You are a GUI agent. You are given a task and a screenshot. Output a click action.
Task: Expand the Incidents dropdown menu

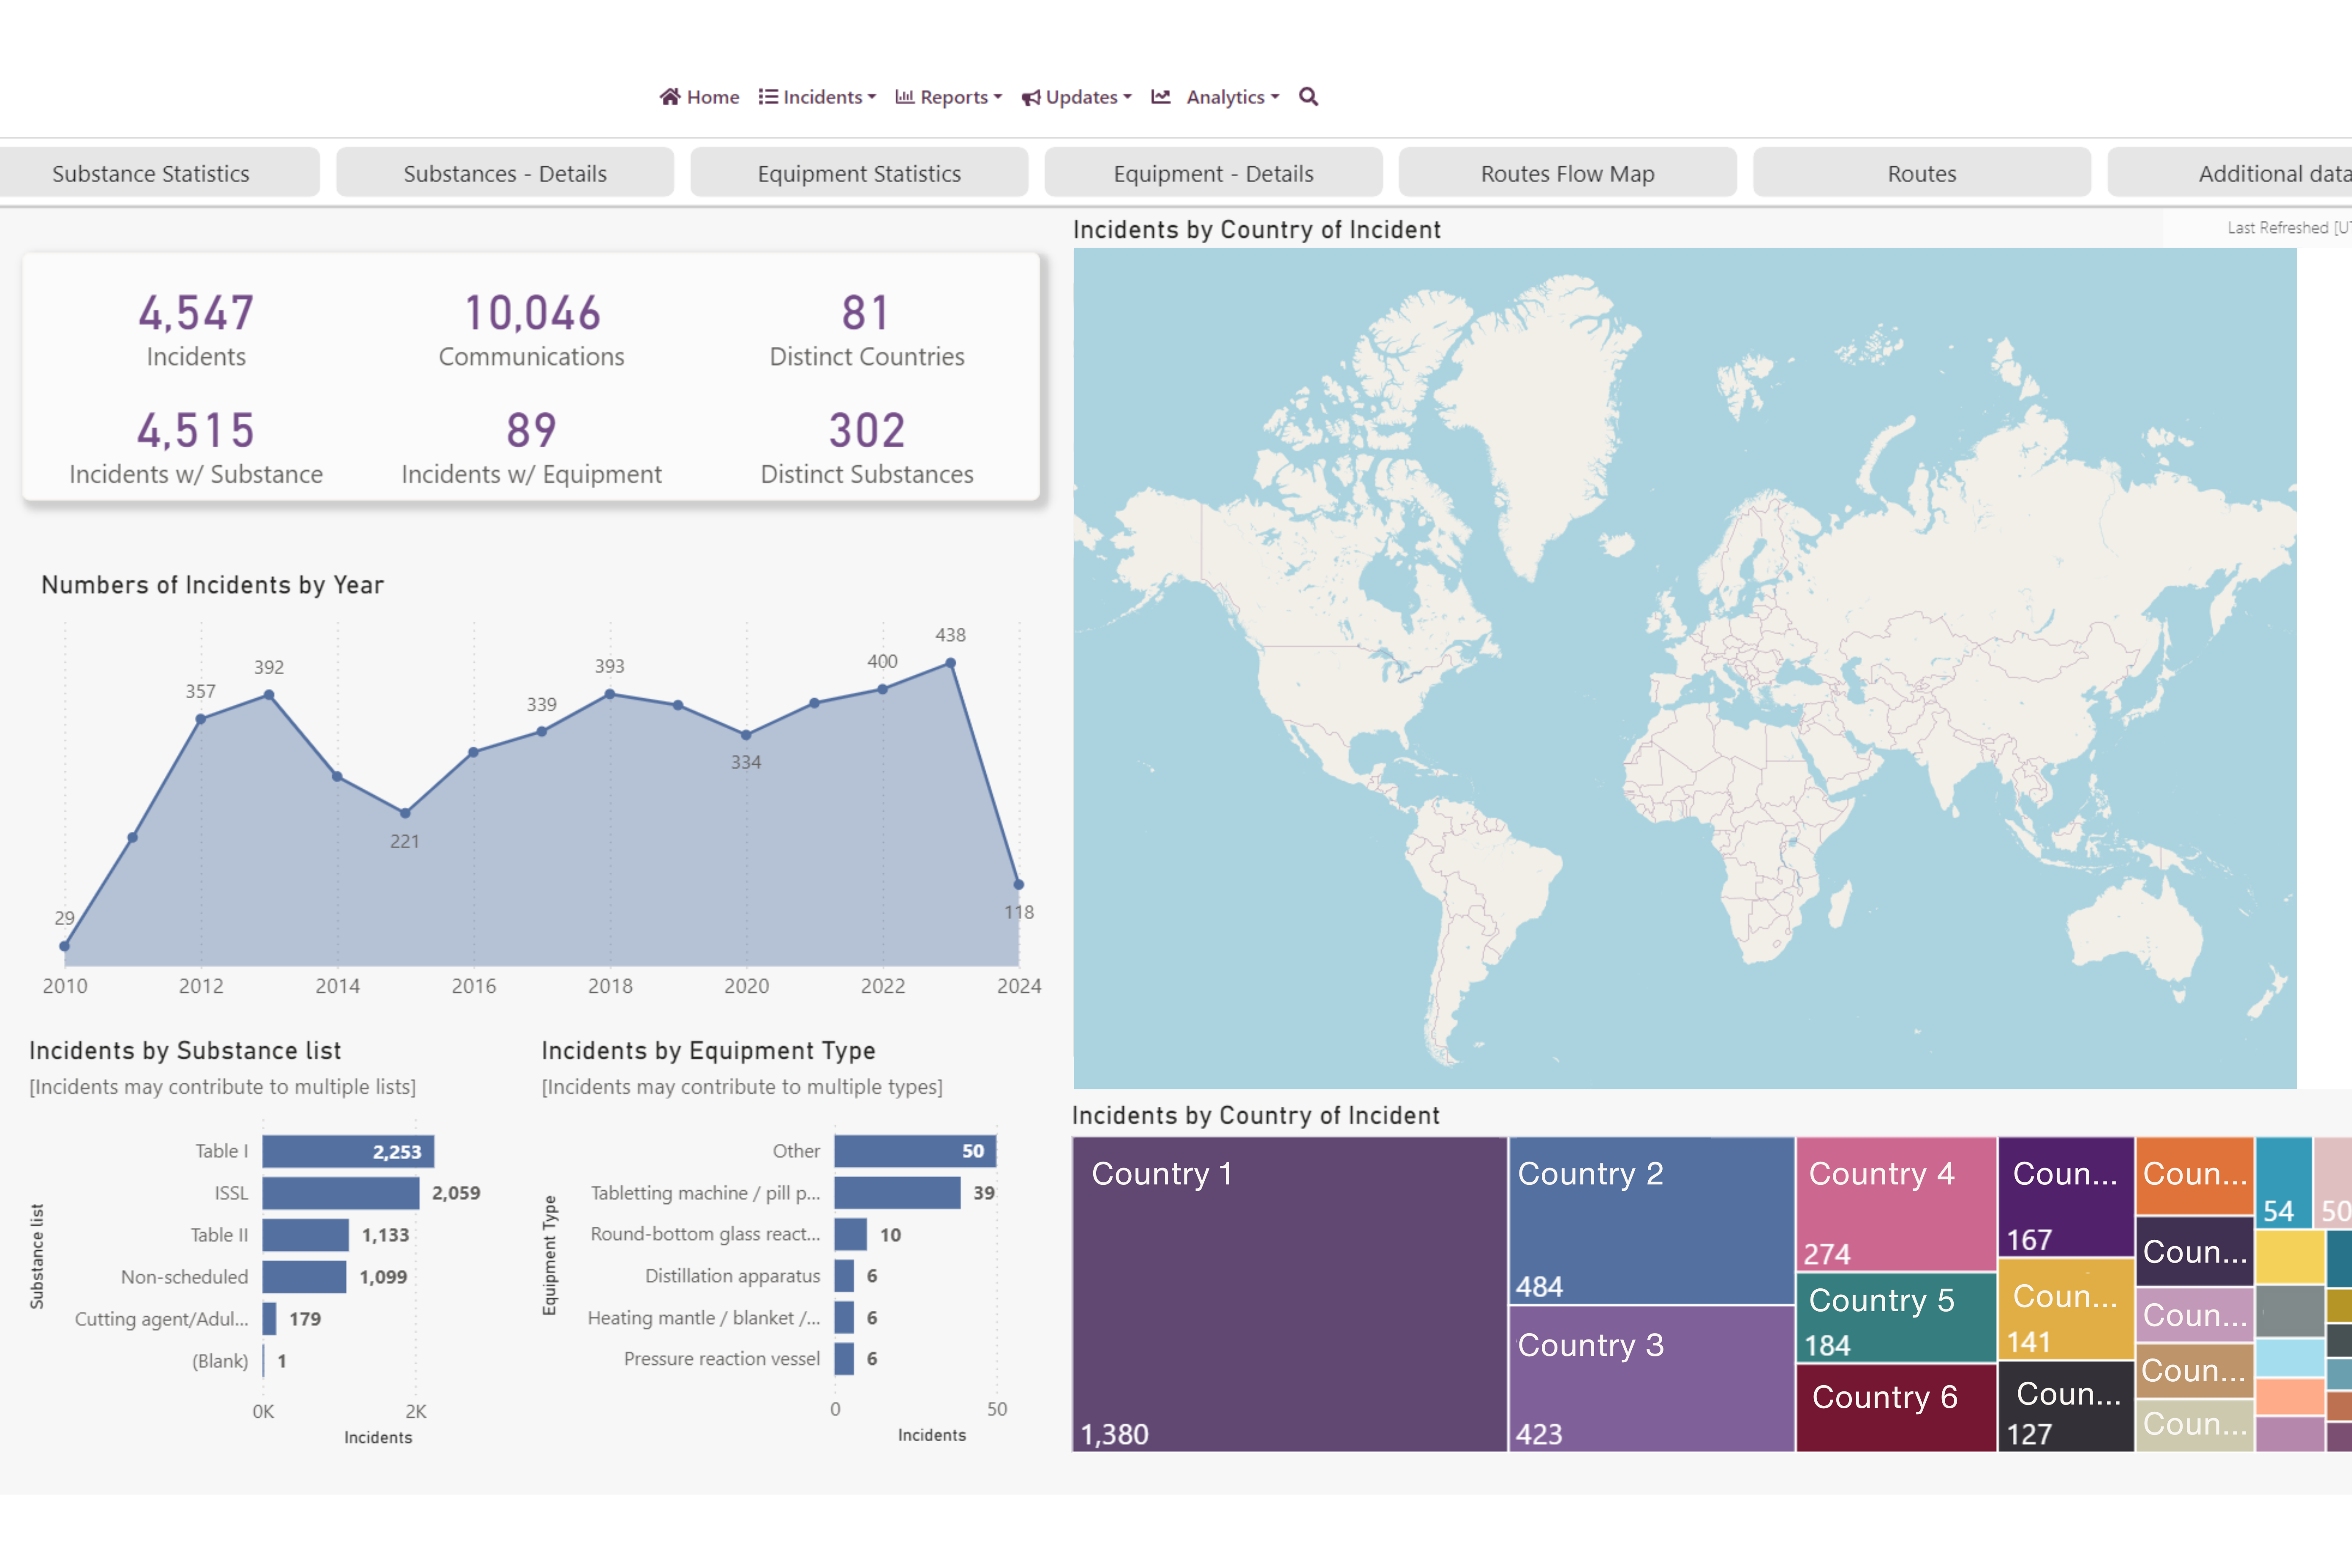(x=872, y=98)
